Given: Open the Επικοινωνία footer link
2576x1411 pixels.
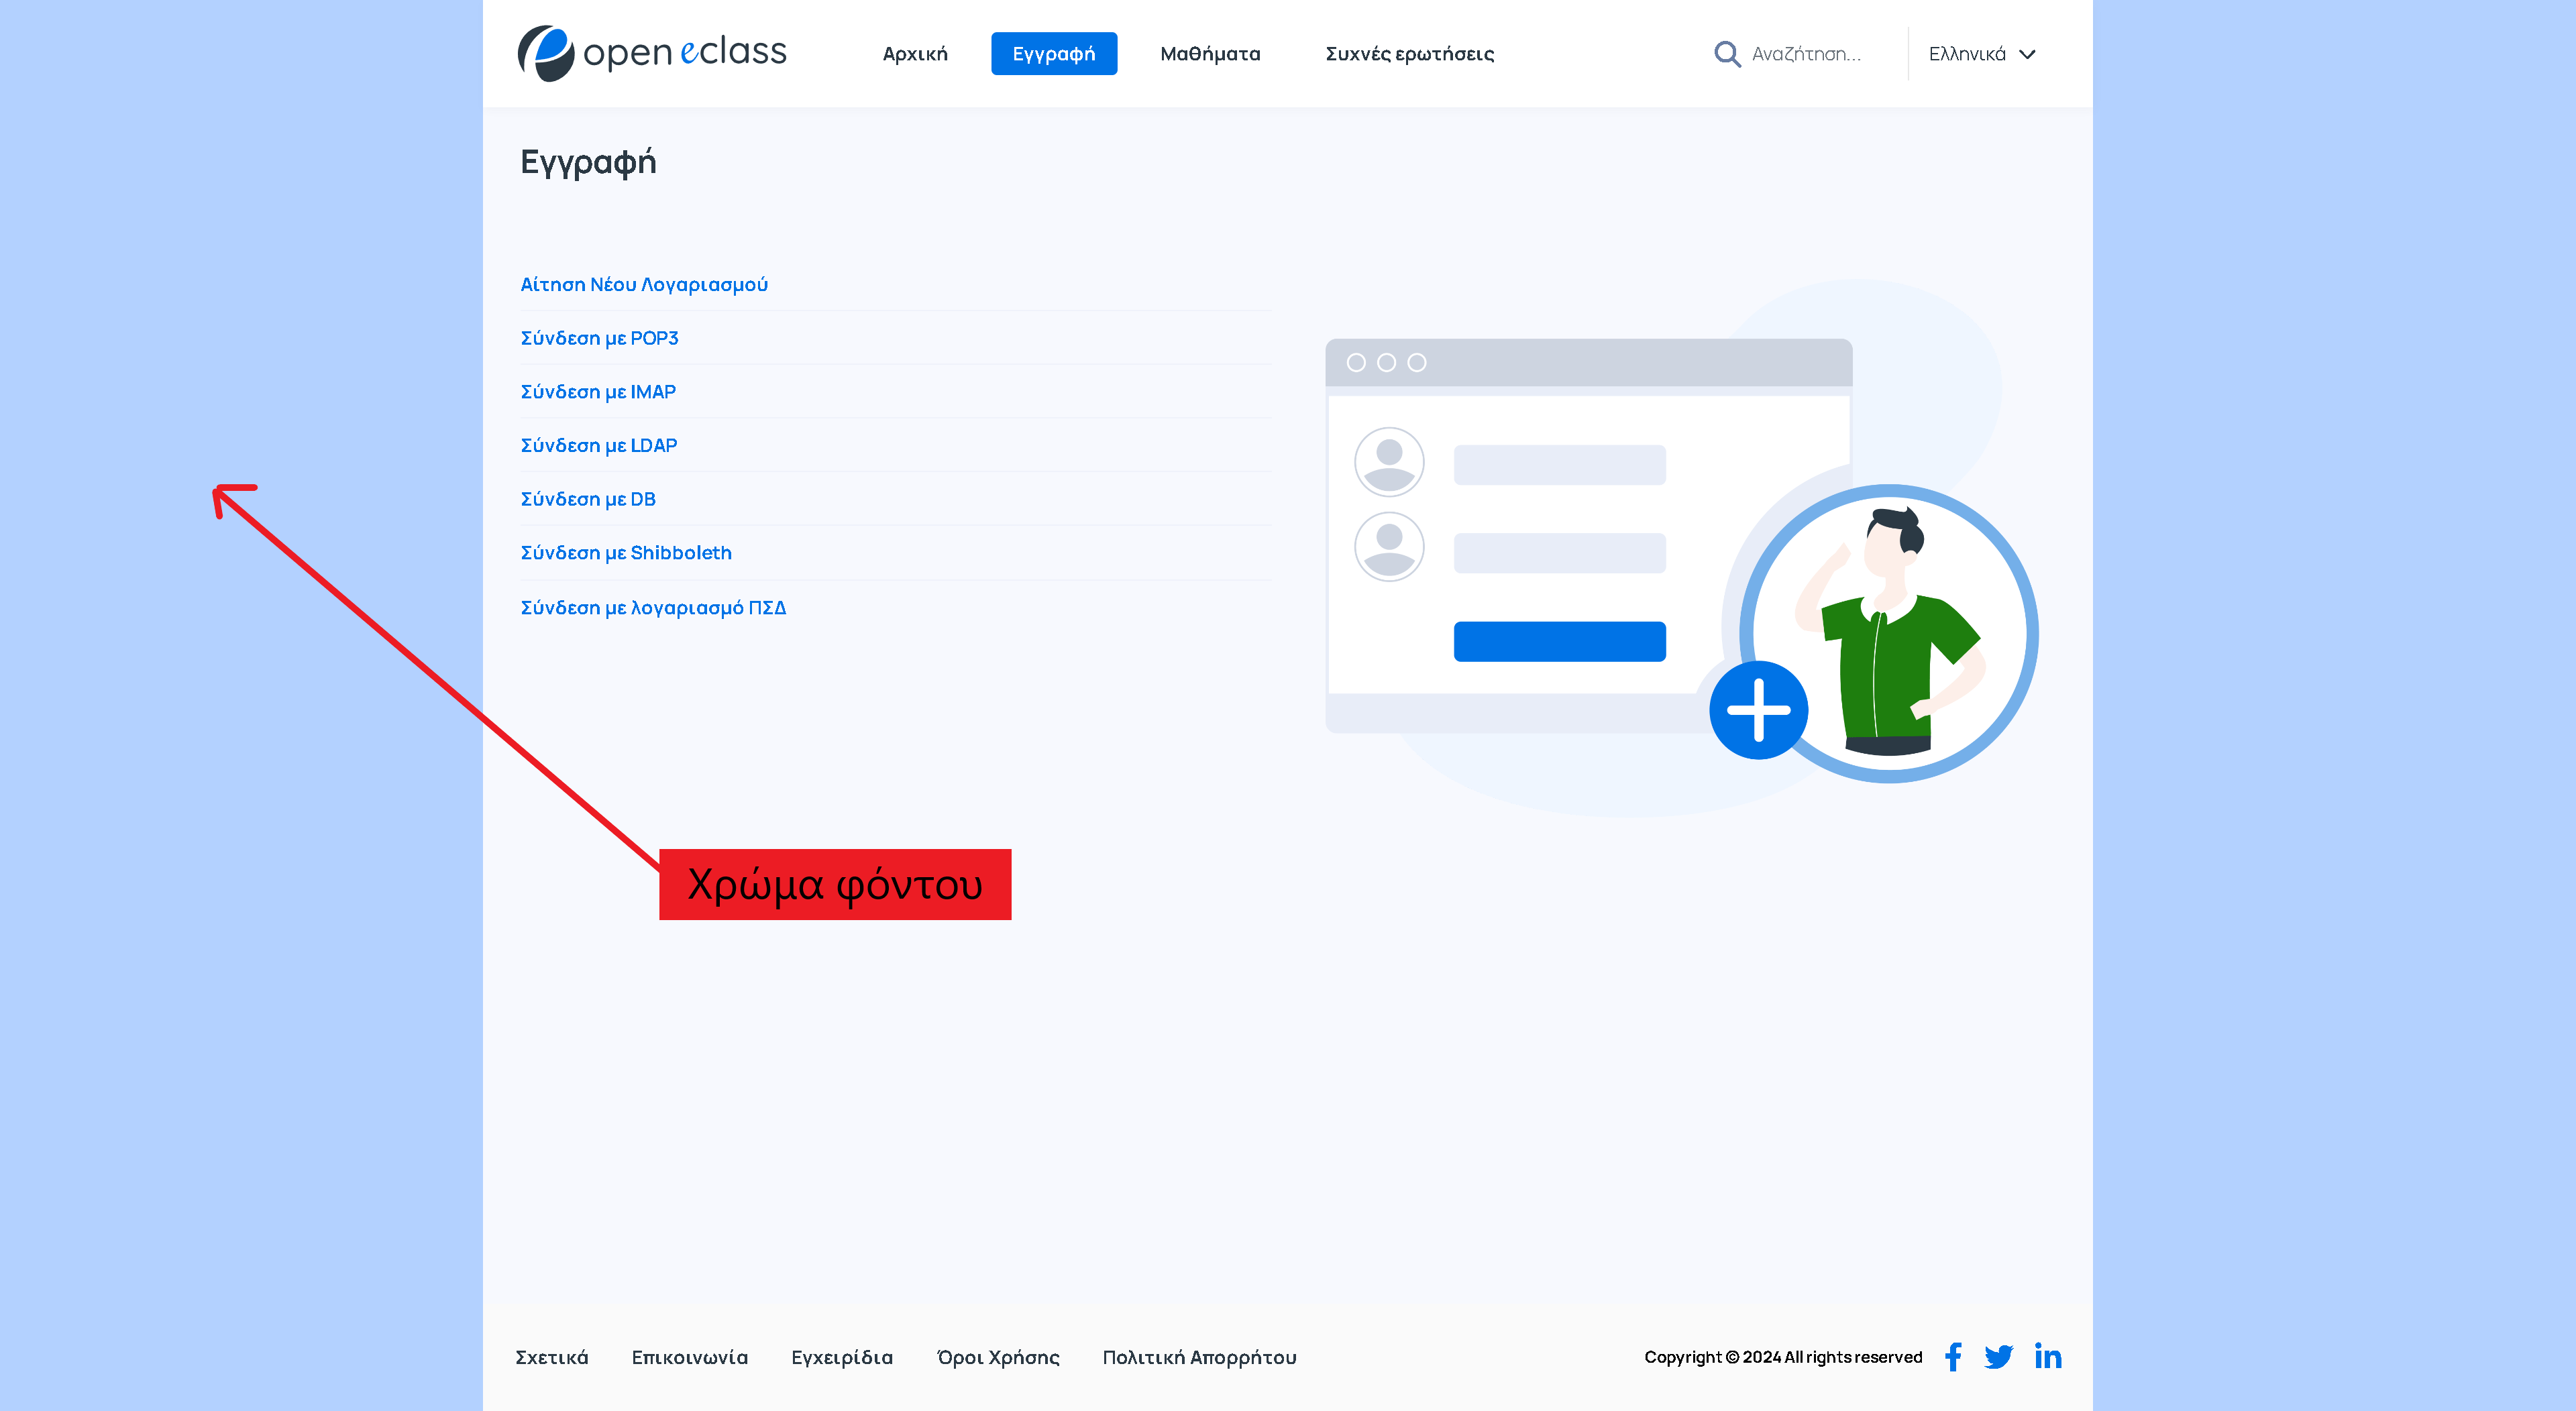Looking at the screenshot, I should tap(689, 1357).
